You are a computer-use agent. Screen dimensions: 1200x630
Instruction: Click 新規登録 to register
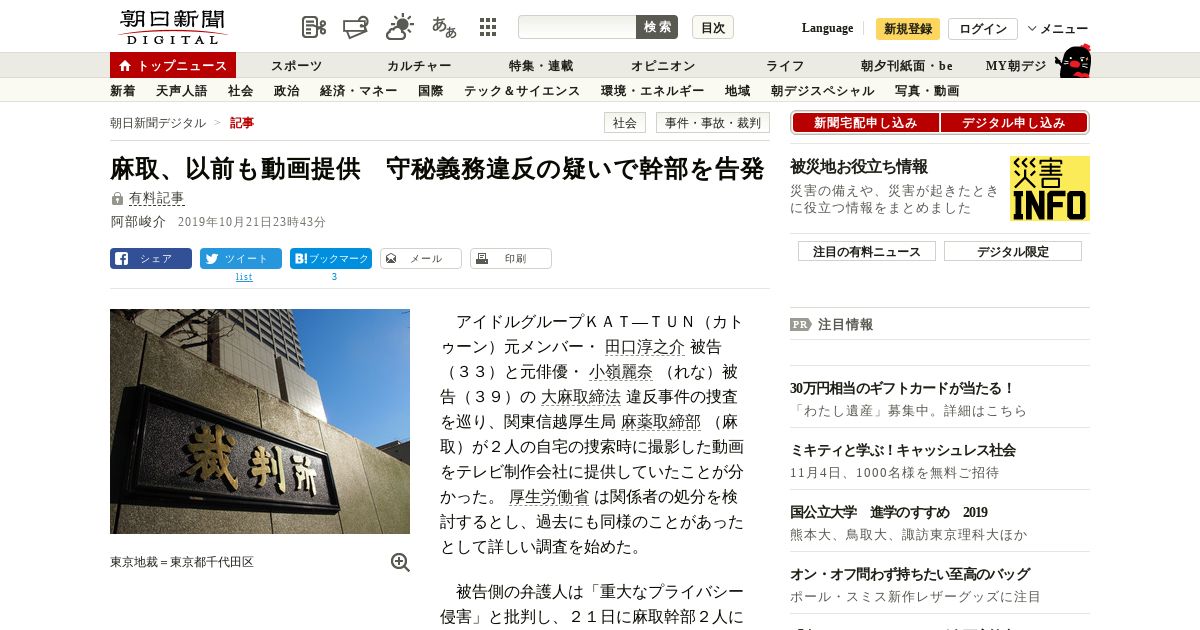click(908, 29)
